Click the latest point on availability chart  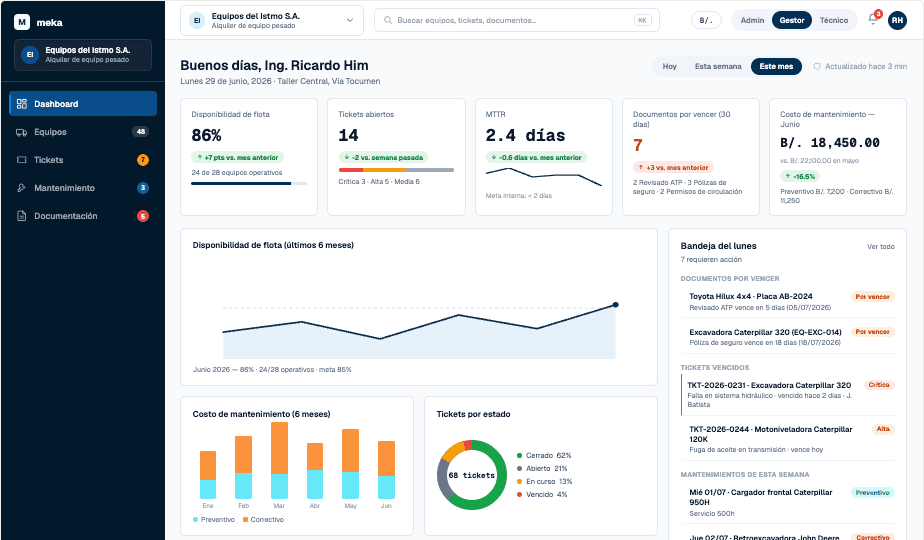615,305
